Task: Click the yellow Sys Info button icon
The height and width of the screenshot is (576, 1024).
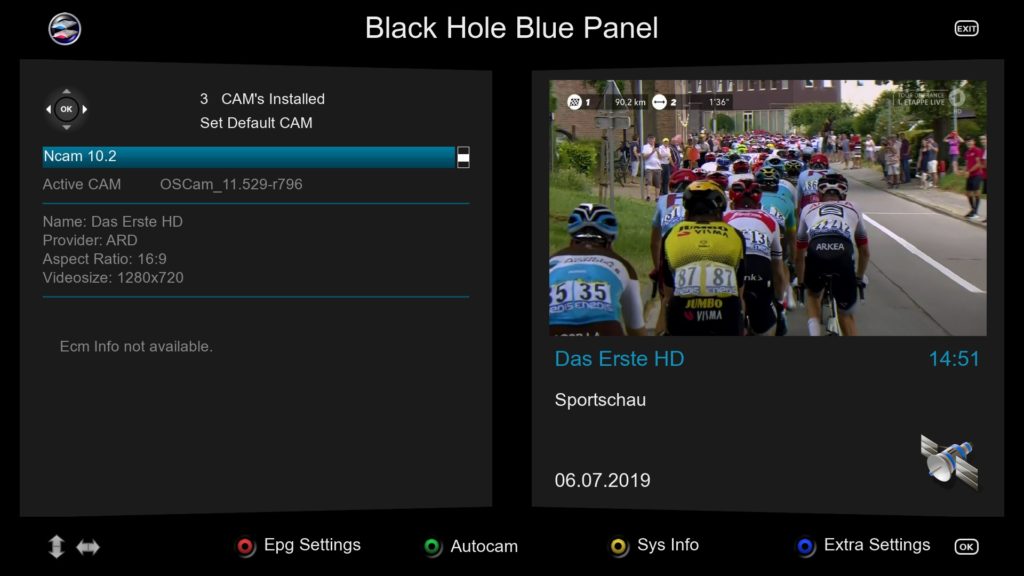Action: (x=618, y=547)
